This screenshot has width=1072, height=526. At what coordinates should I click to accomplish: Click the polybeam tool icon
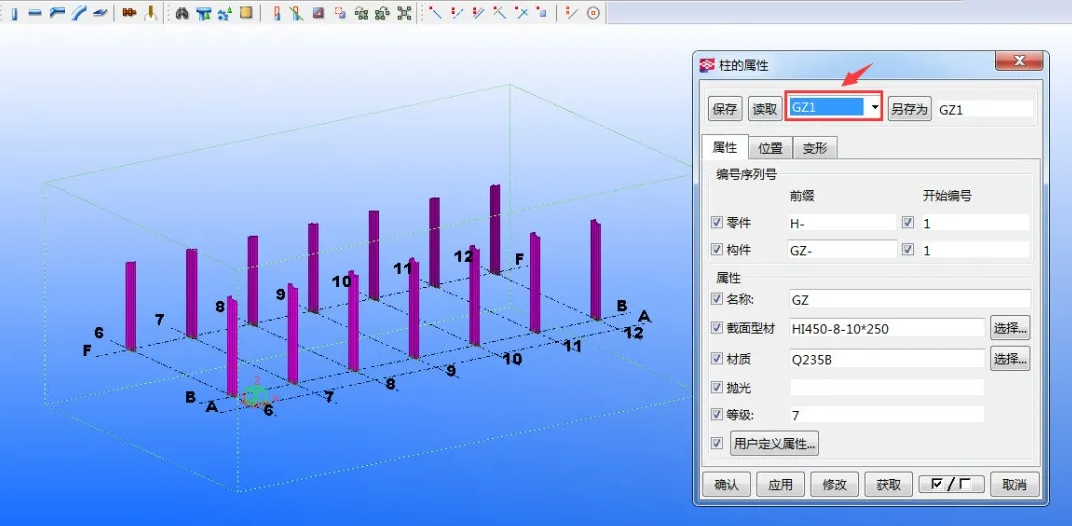[56, 13]
